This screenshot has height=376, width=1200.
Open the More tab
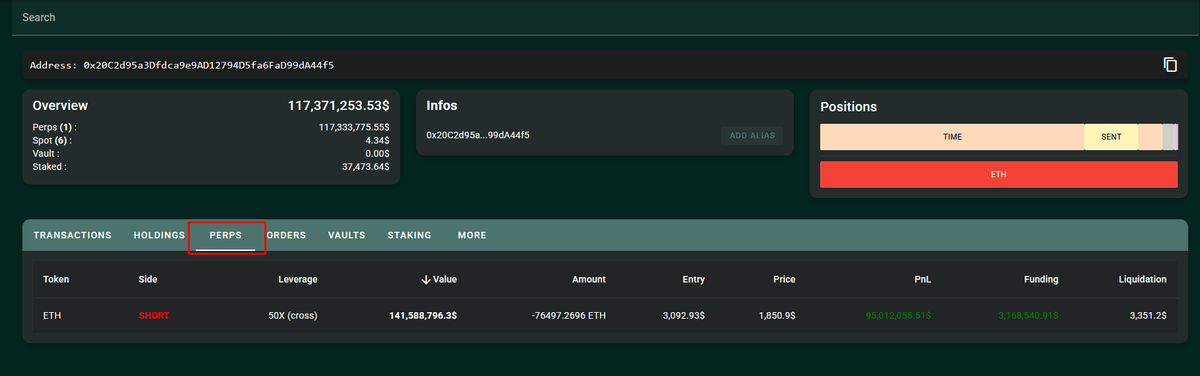pyautogui.click(x=472, y=235)
